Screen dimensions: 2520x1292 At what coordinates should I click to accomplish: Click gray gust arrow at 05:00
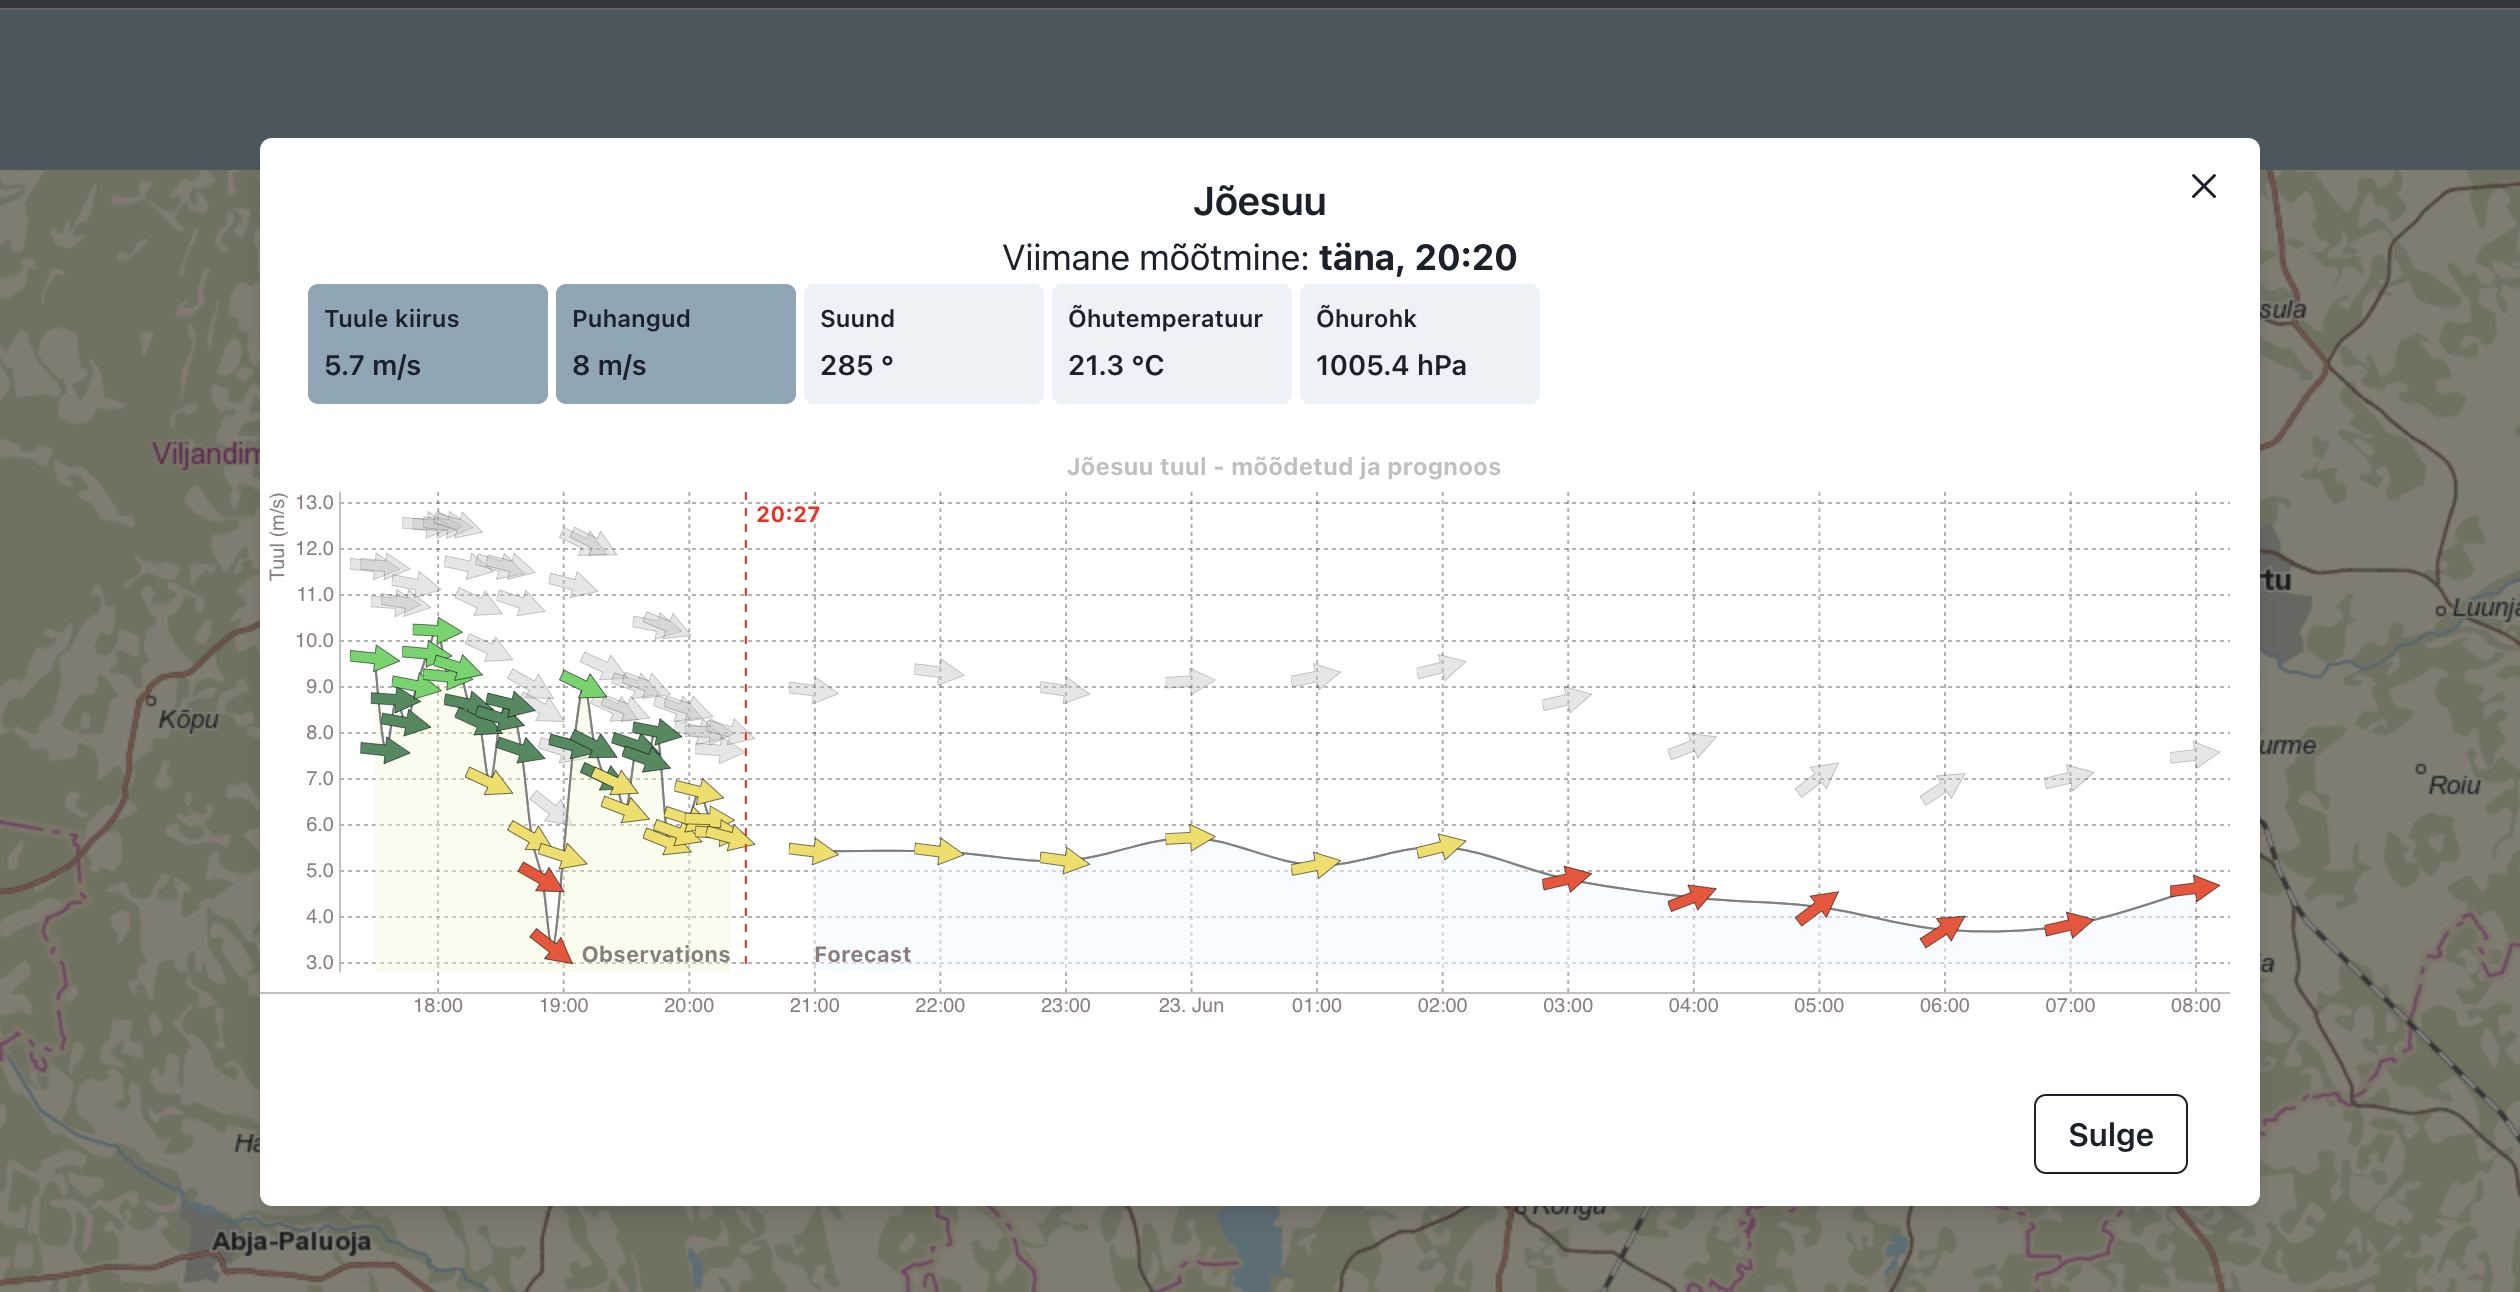click(x=1817, y=779)
